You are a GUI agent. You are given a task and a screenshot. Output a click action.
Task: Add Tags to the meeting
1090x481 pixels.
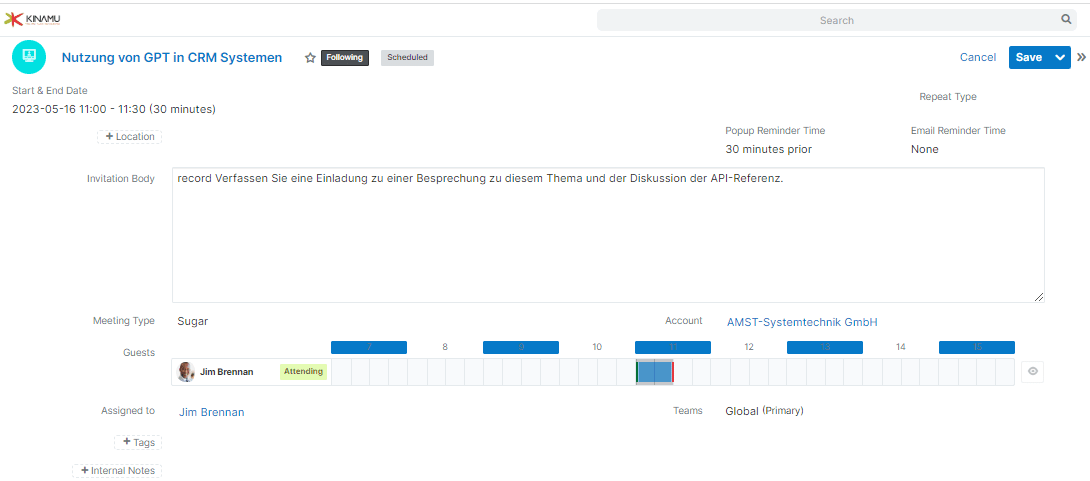(x=138, y=442)
